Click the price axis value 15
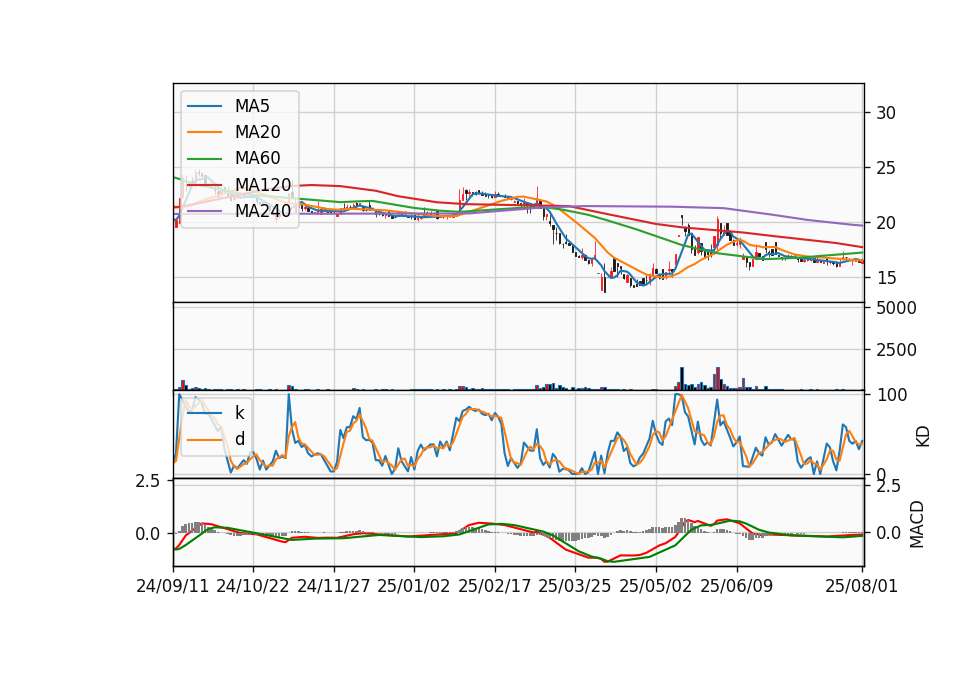 point(886,278)
